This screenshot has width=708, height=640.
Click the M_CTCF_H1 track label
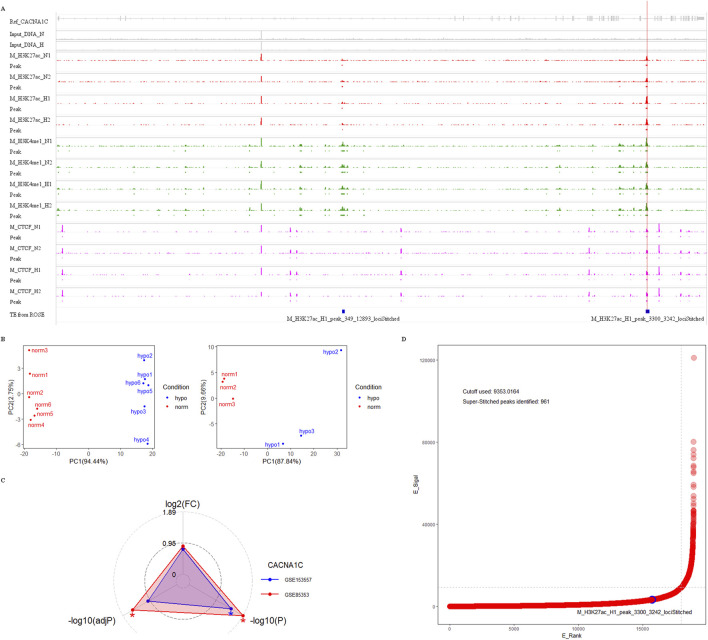[25, 270]
